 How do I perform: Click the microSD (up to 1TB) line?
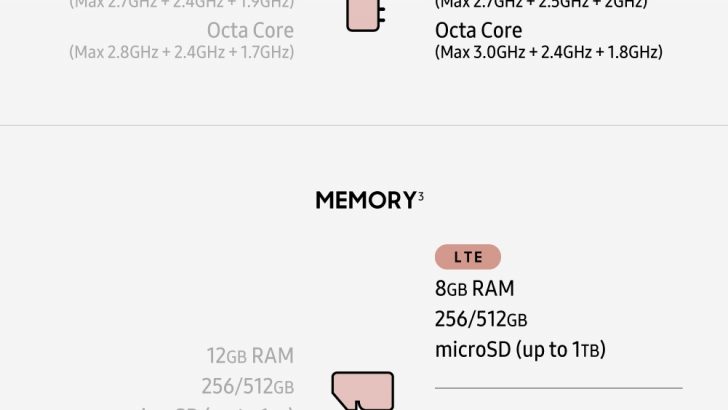pyautogui.click(x=520, y=349)
